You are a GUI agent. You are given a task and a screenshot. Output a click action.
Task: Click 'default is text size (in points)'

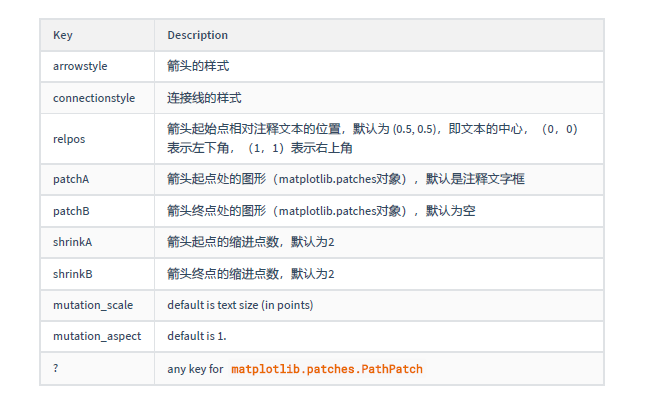[240, 305]
